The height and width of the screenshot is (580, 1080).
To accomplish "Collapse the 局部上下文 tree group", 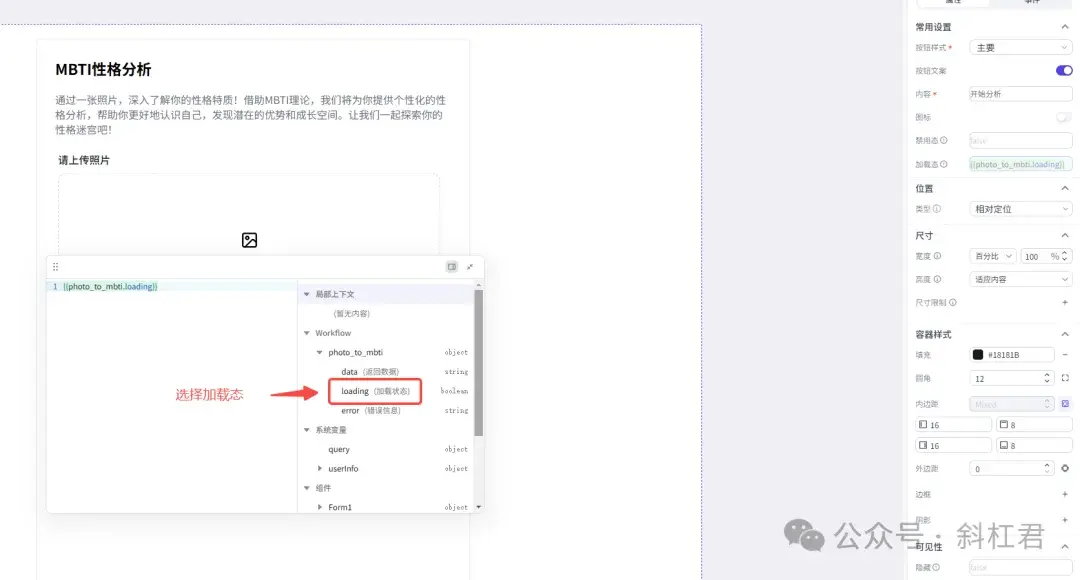I will [307, 294].
